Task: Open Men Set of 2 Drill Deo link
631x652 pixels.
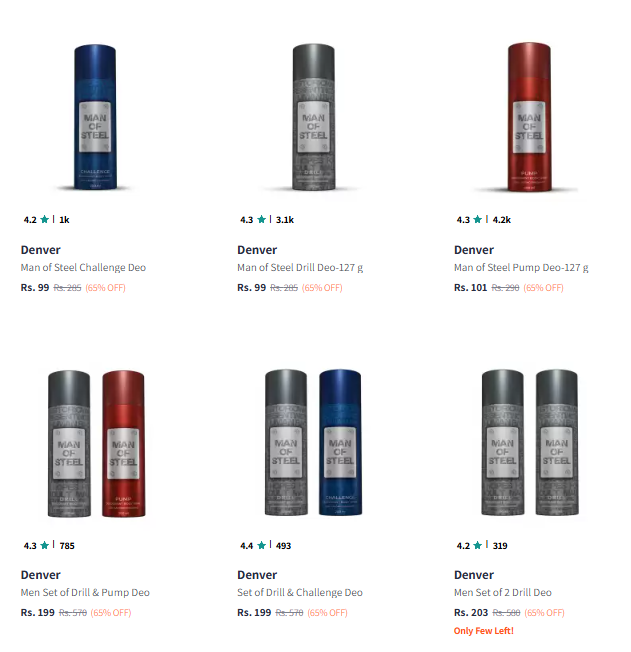Action: point(502,593)
